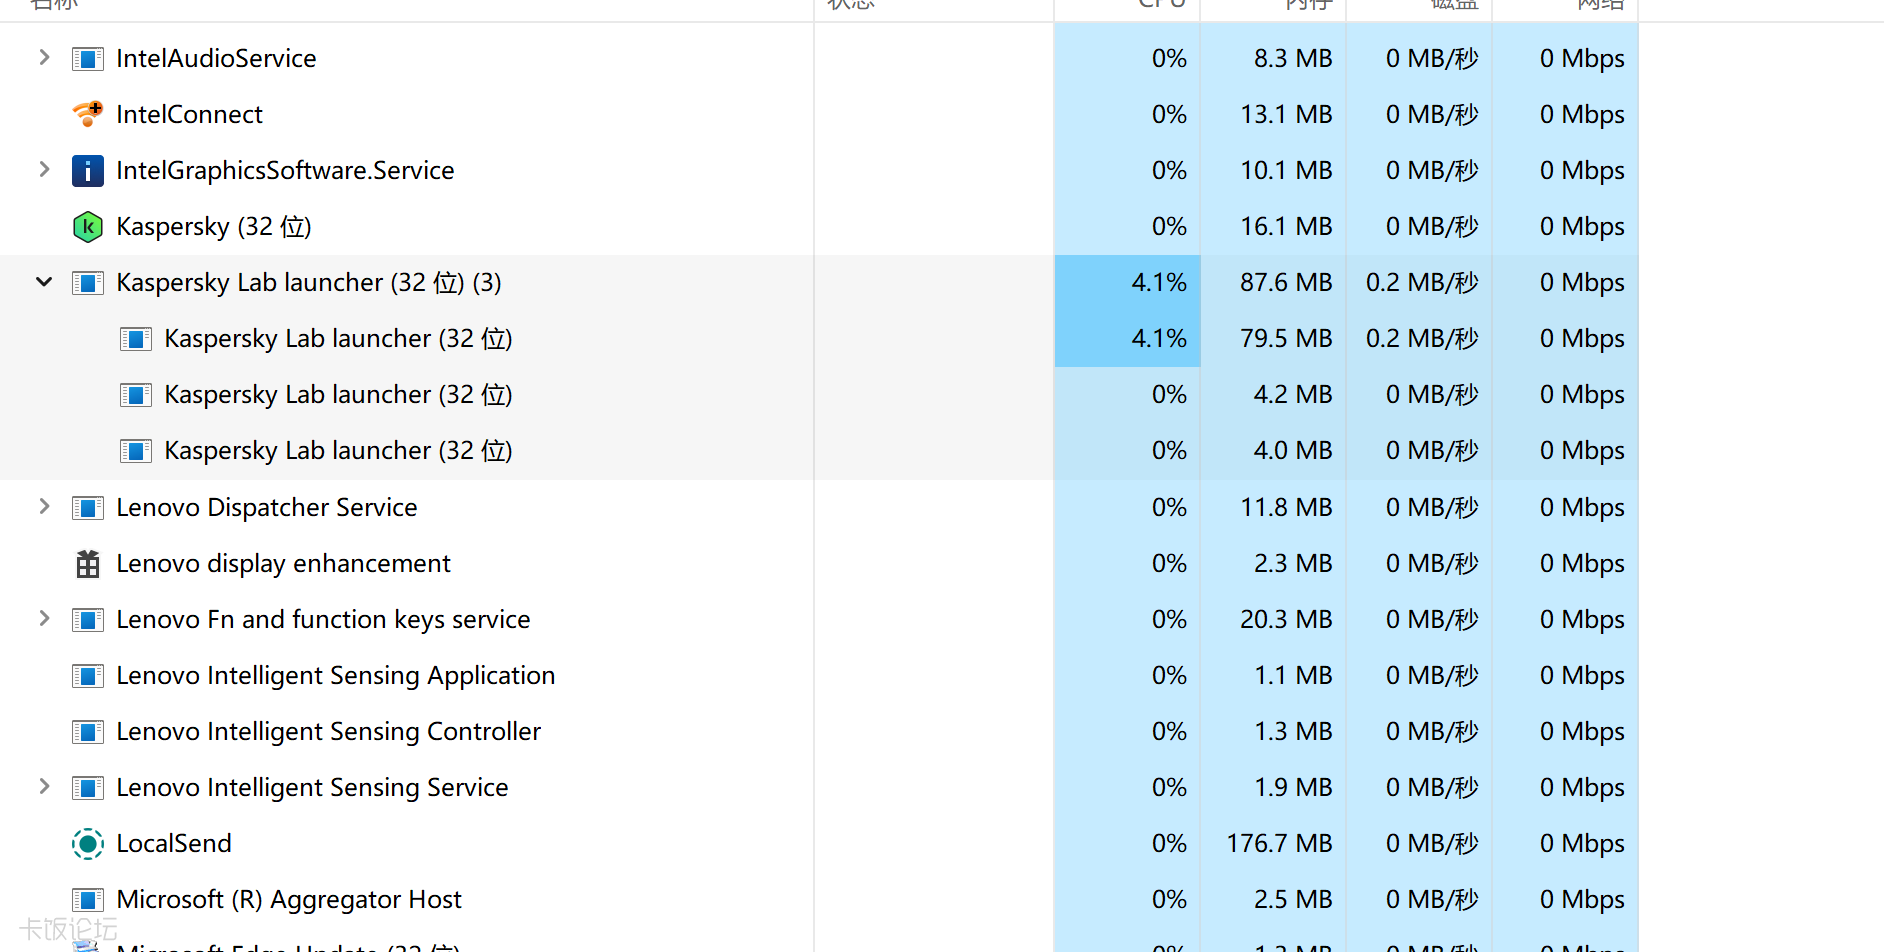The image size is (1884, 952).
Task: Click the Lenovo Dispatcher Service icon
Action: pos(88,508)
